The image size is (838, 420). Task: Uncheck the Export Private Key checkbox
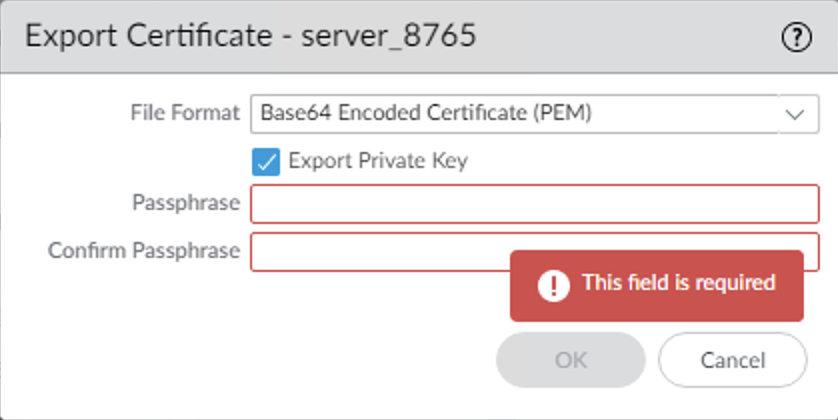(x=265, y=161)
